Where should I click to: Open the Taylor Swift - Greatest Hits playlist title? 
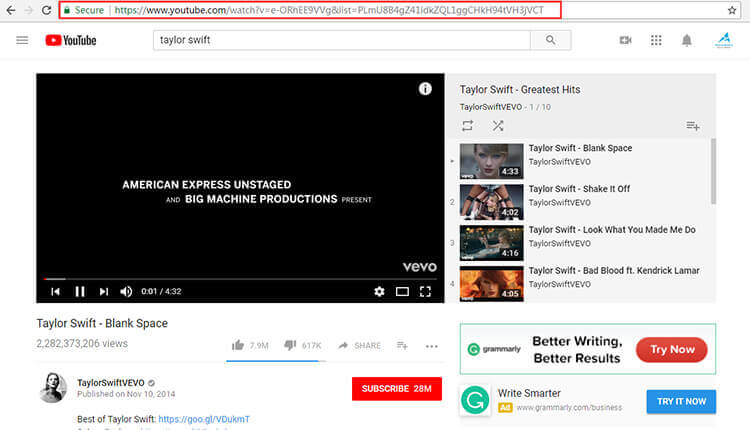coord(520,89)
